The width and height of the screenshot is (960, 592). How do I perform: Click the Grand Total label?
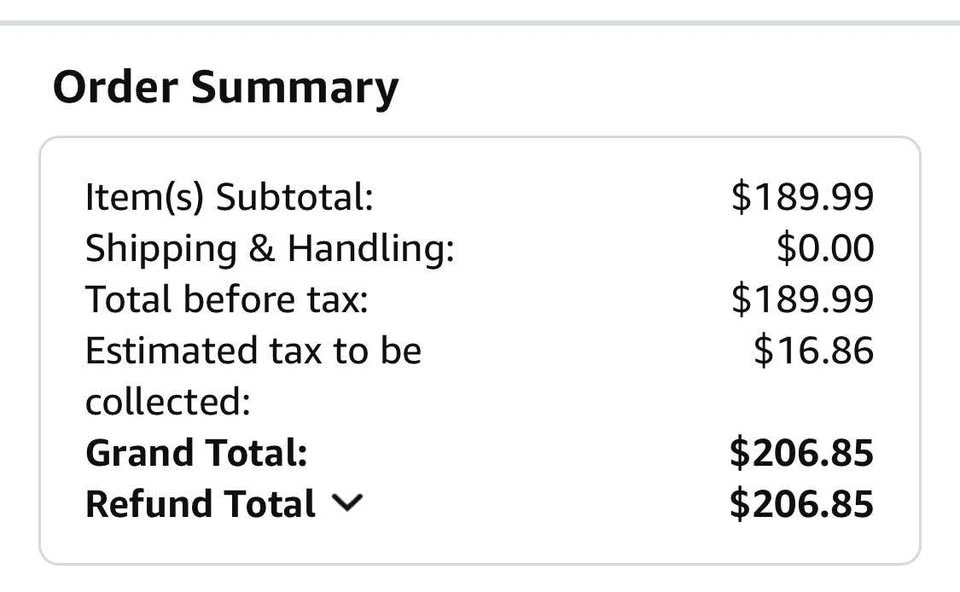pos(196,453)
